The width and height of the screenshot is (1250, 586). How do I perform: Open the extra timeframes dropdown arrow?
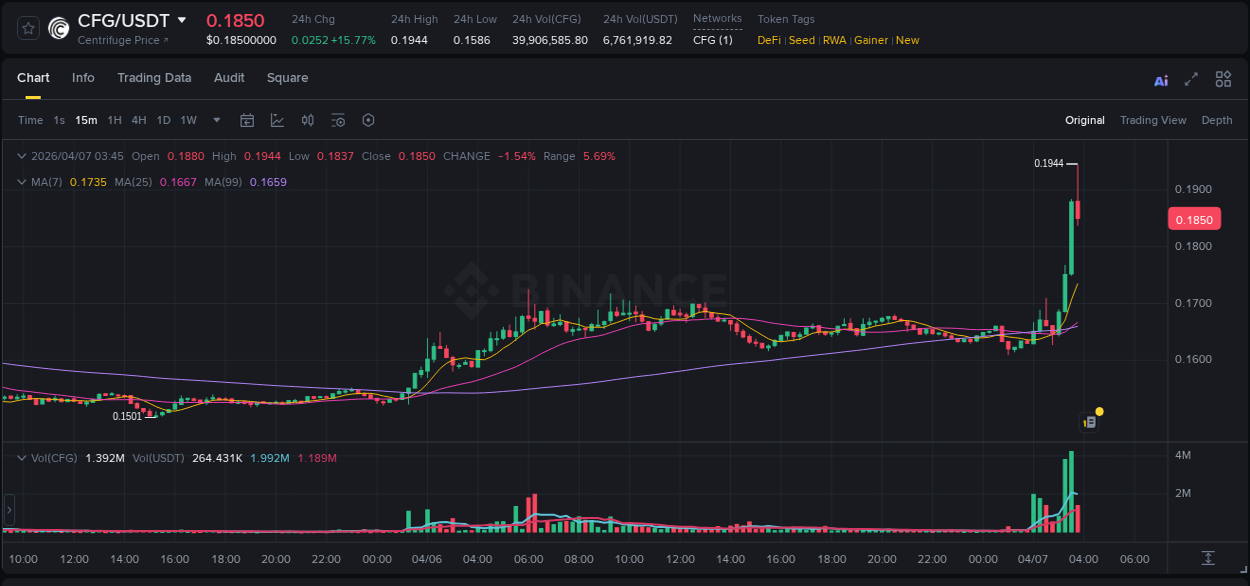pyautogui.click(x=215, y=120)
